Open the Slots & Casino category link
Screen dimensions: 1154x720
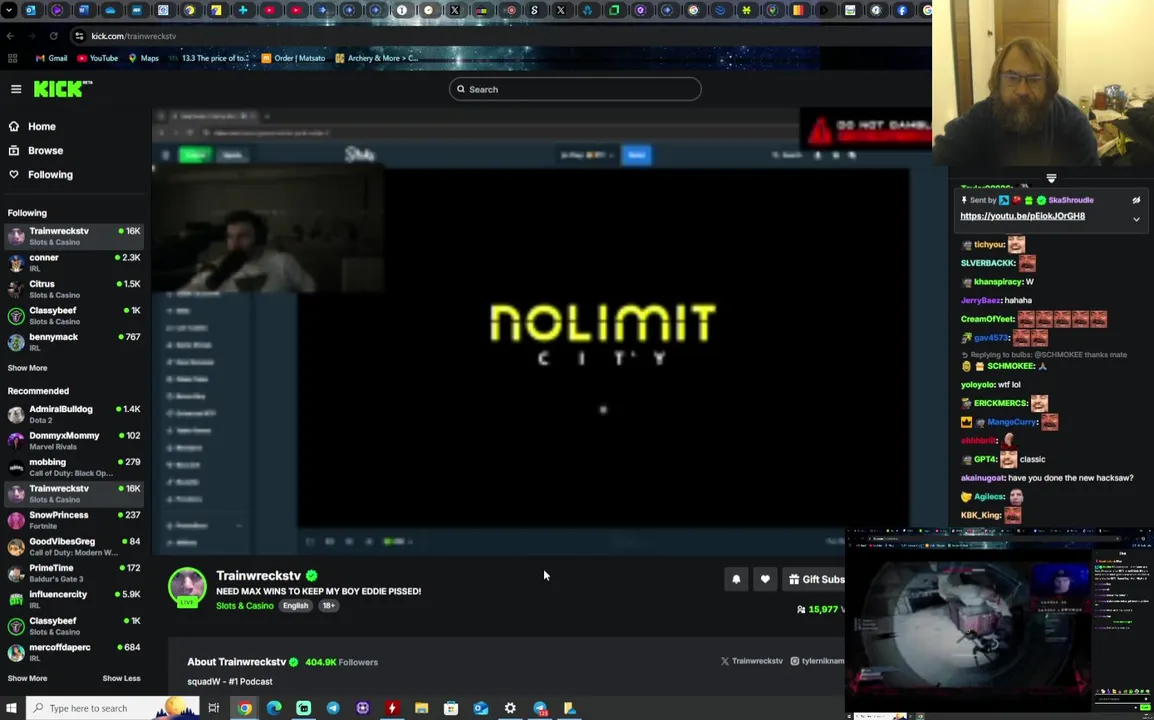click(x=244, y=606)
